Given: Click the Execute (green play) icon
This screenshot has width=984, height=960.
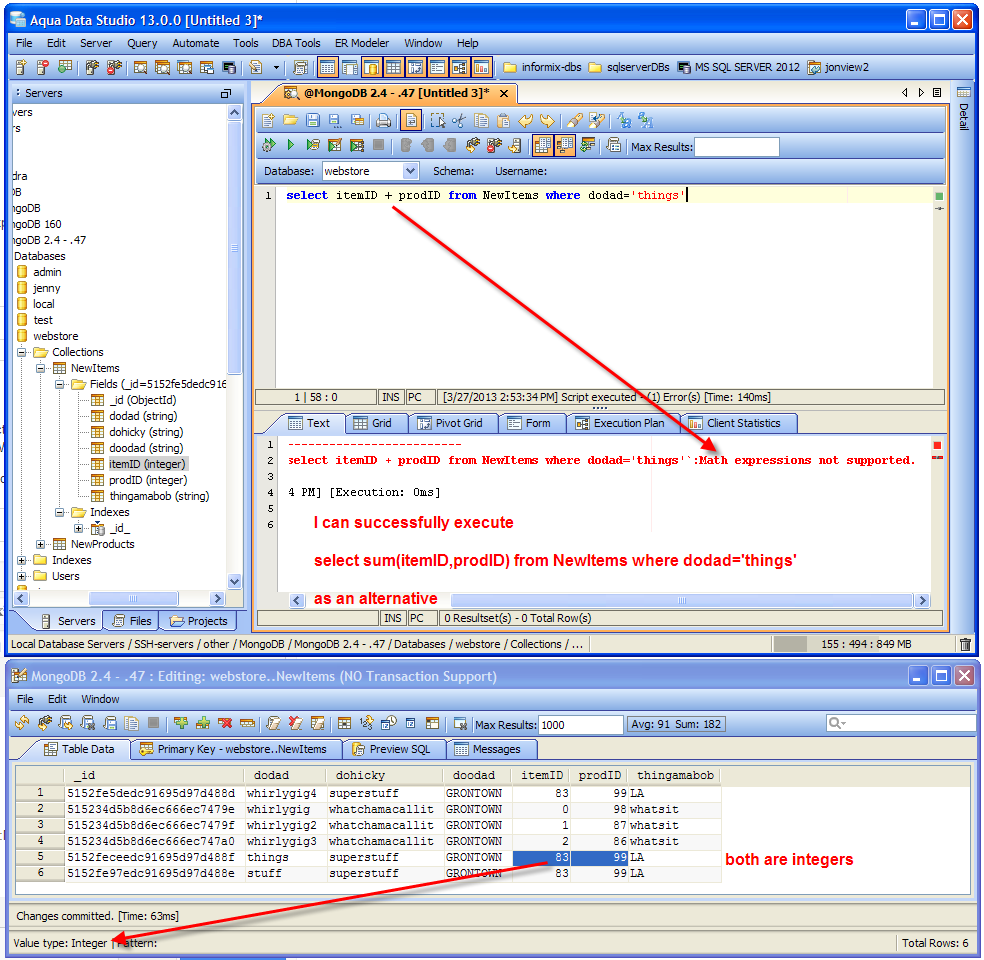Looking at the screenshot, I should pyautogui.click(x=291, y=146).
